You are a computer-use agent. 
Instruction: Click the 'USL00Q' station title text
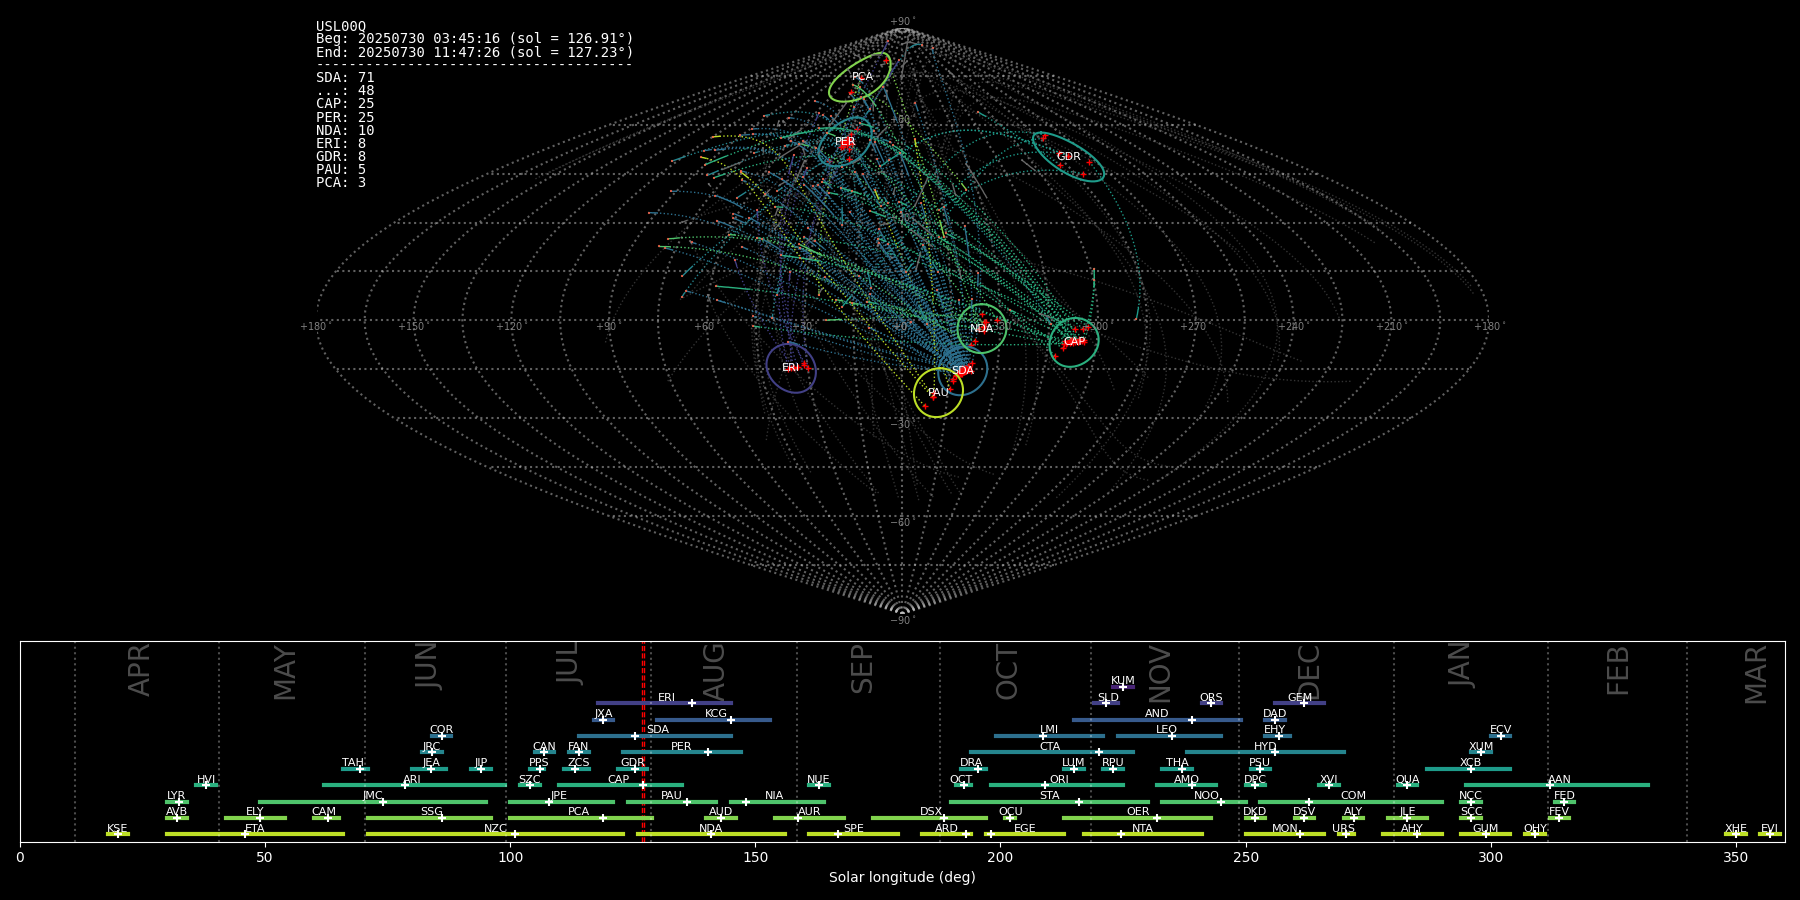(x=341, y=27)
